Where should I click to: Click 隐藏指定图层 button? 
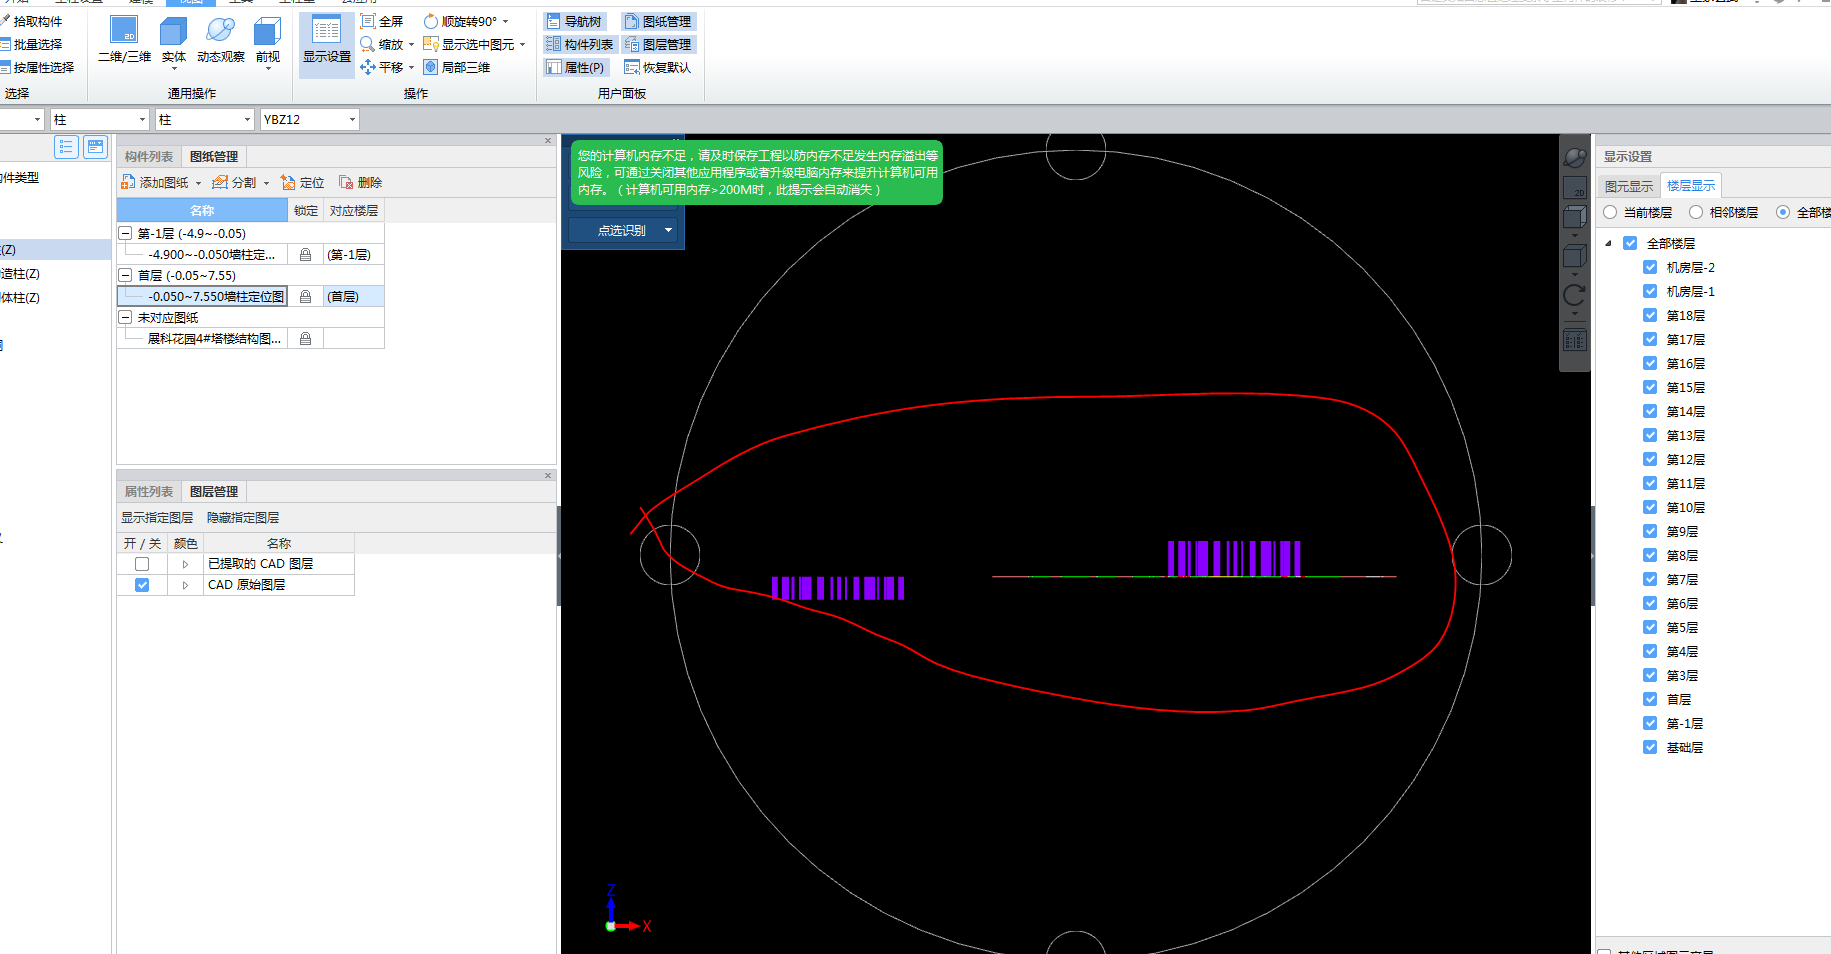click(243, 518)
